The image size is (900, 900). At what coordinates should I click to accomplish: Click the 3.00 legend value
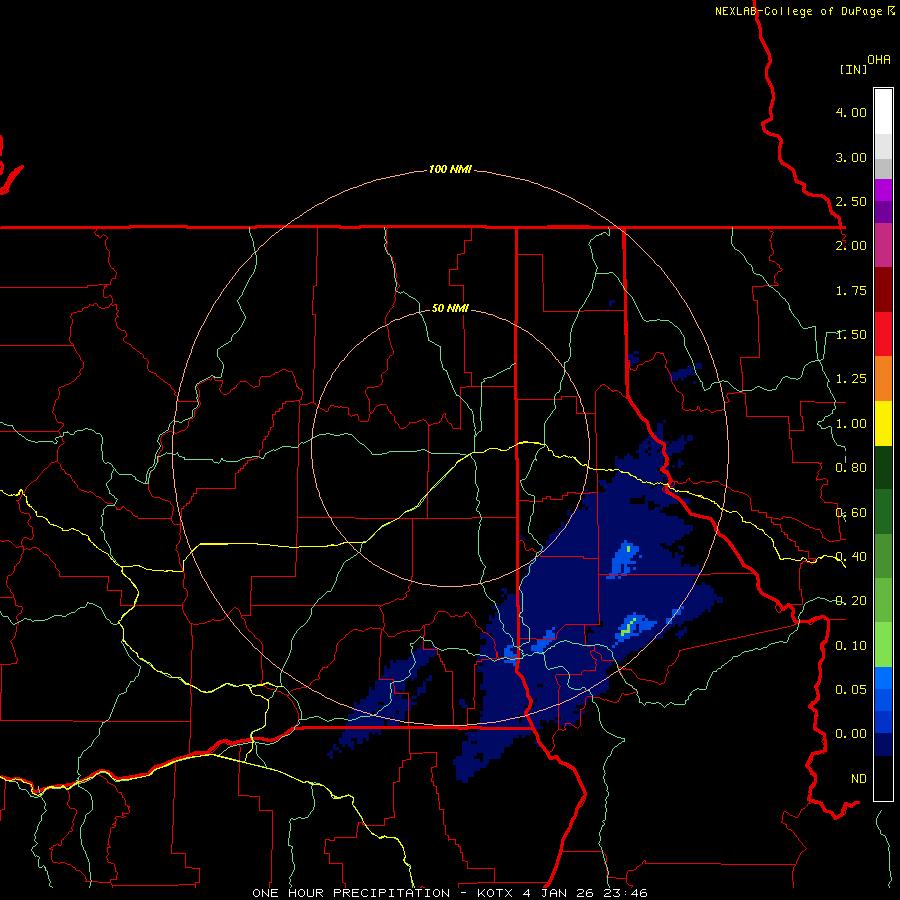(851, 157)
